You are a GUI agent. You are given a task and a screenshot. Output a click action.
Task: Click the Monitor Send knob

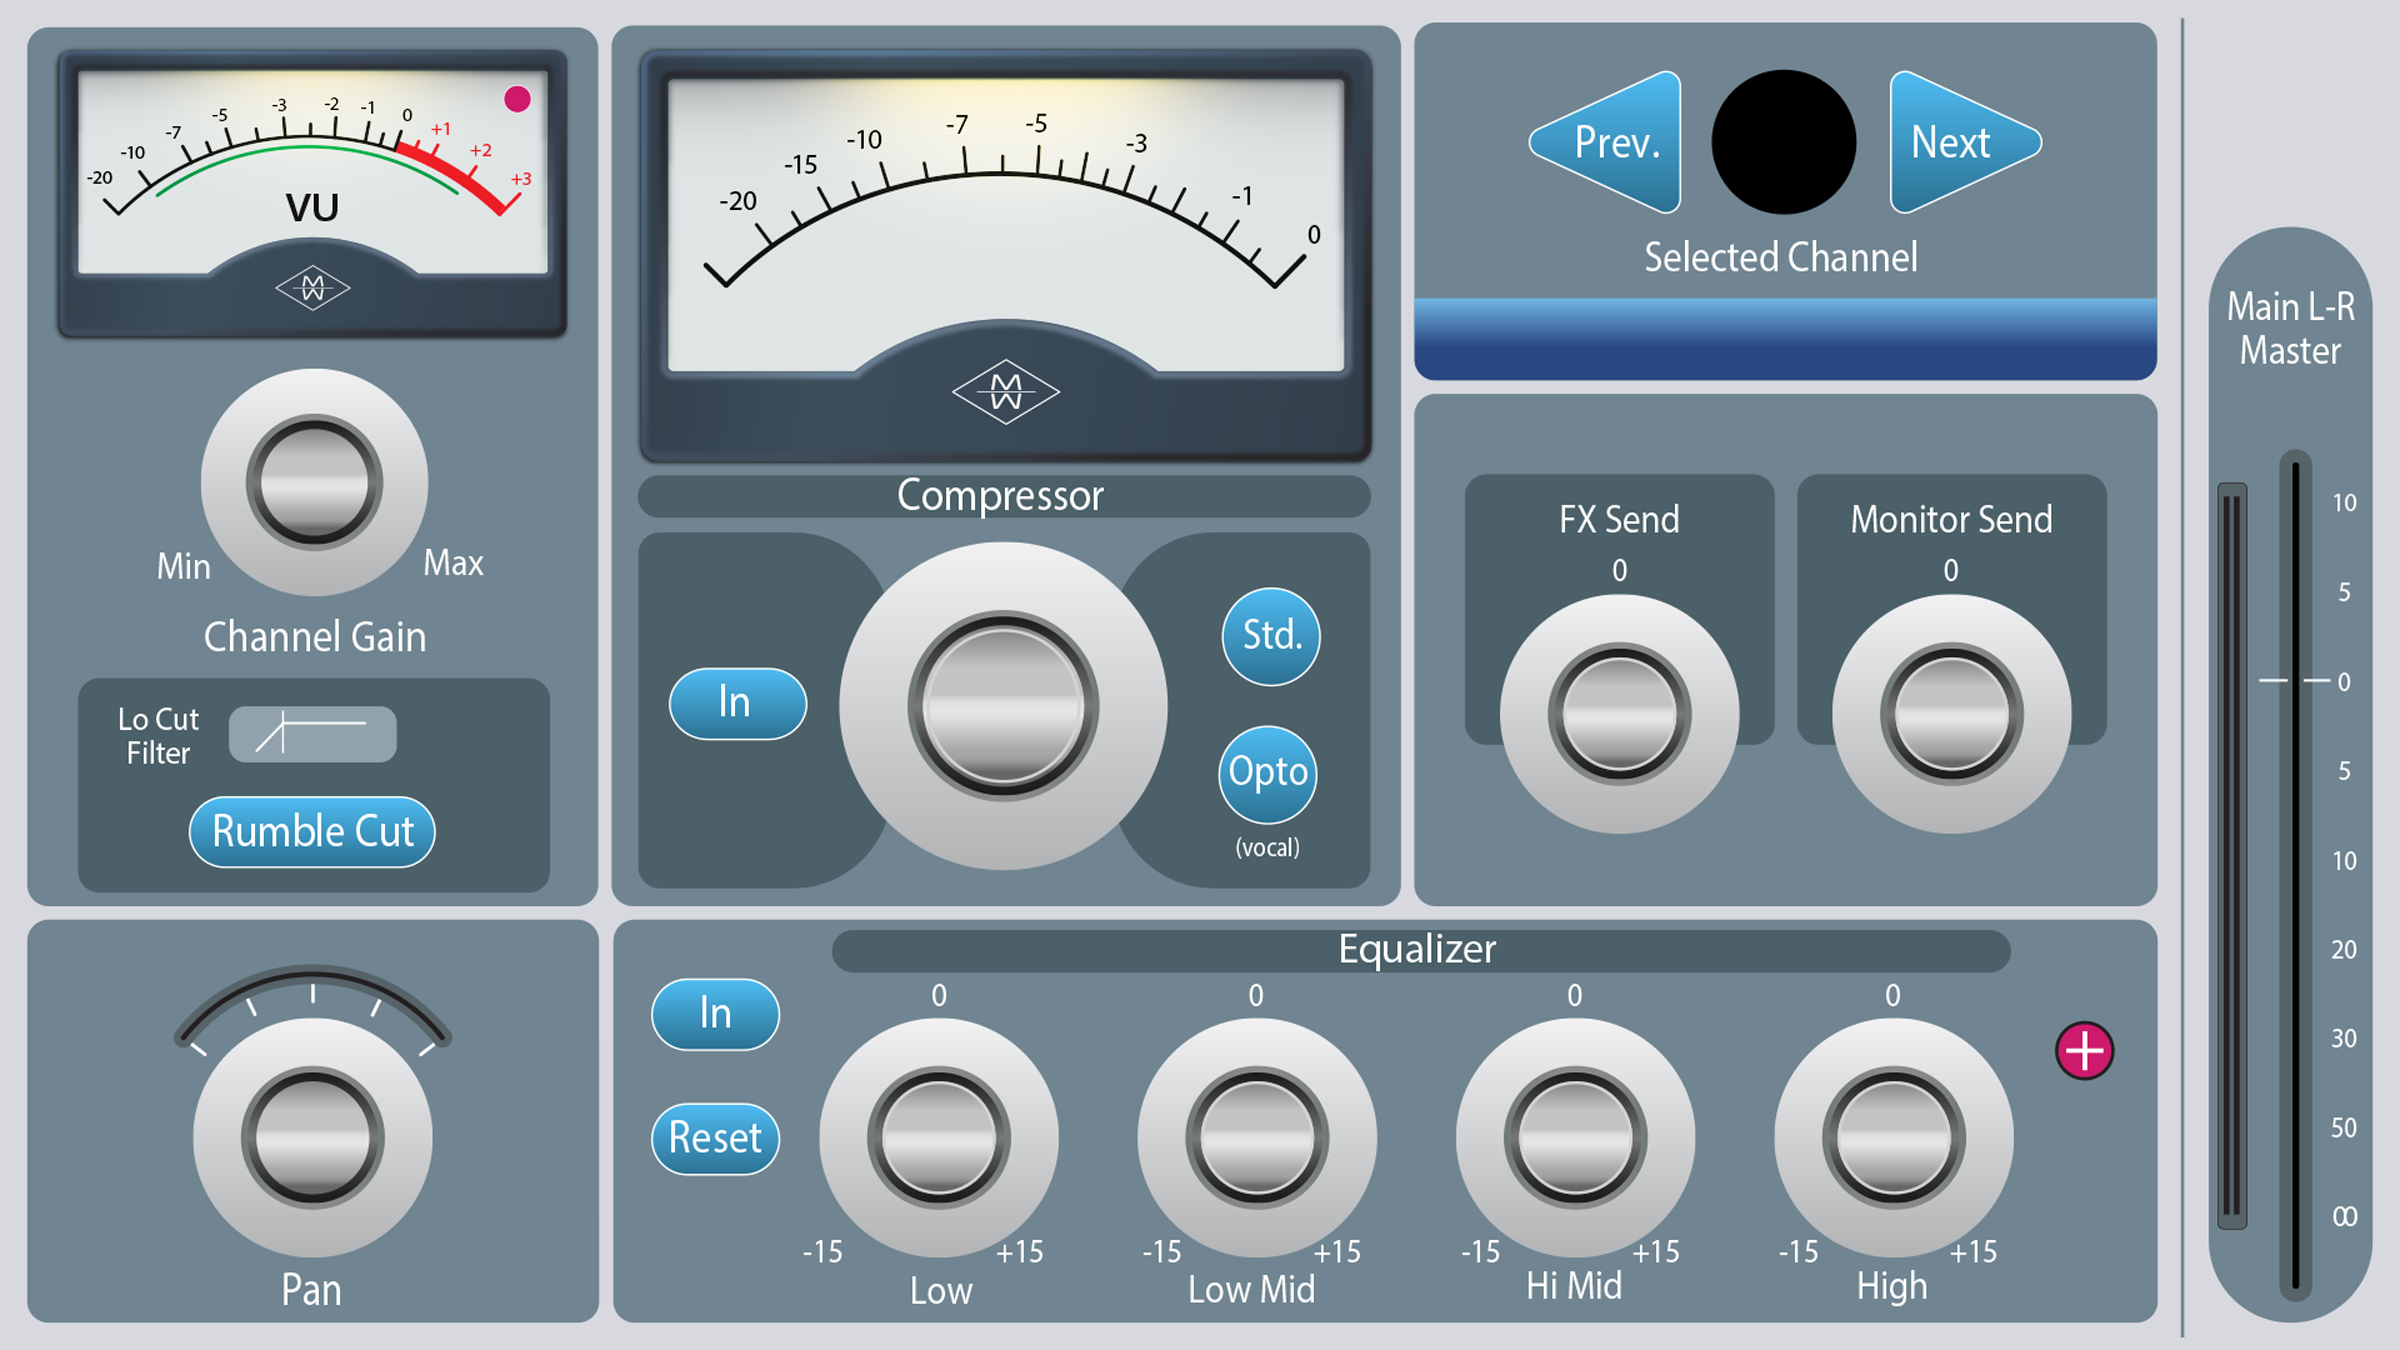coord(1952,714)
